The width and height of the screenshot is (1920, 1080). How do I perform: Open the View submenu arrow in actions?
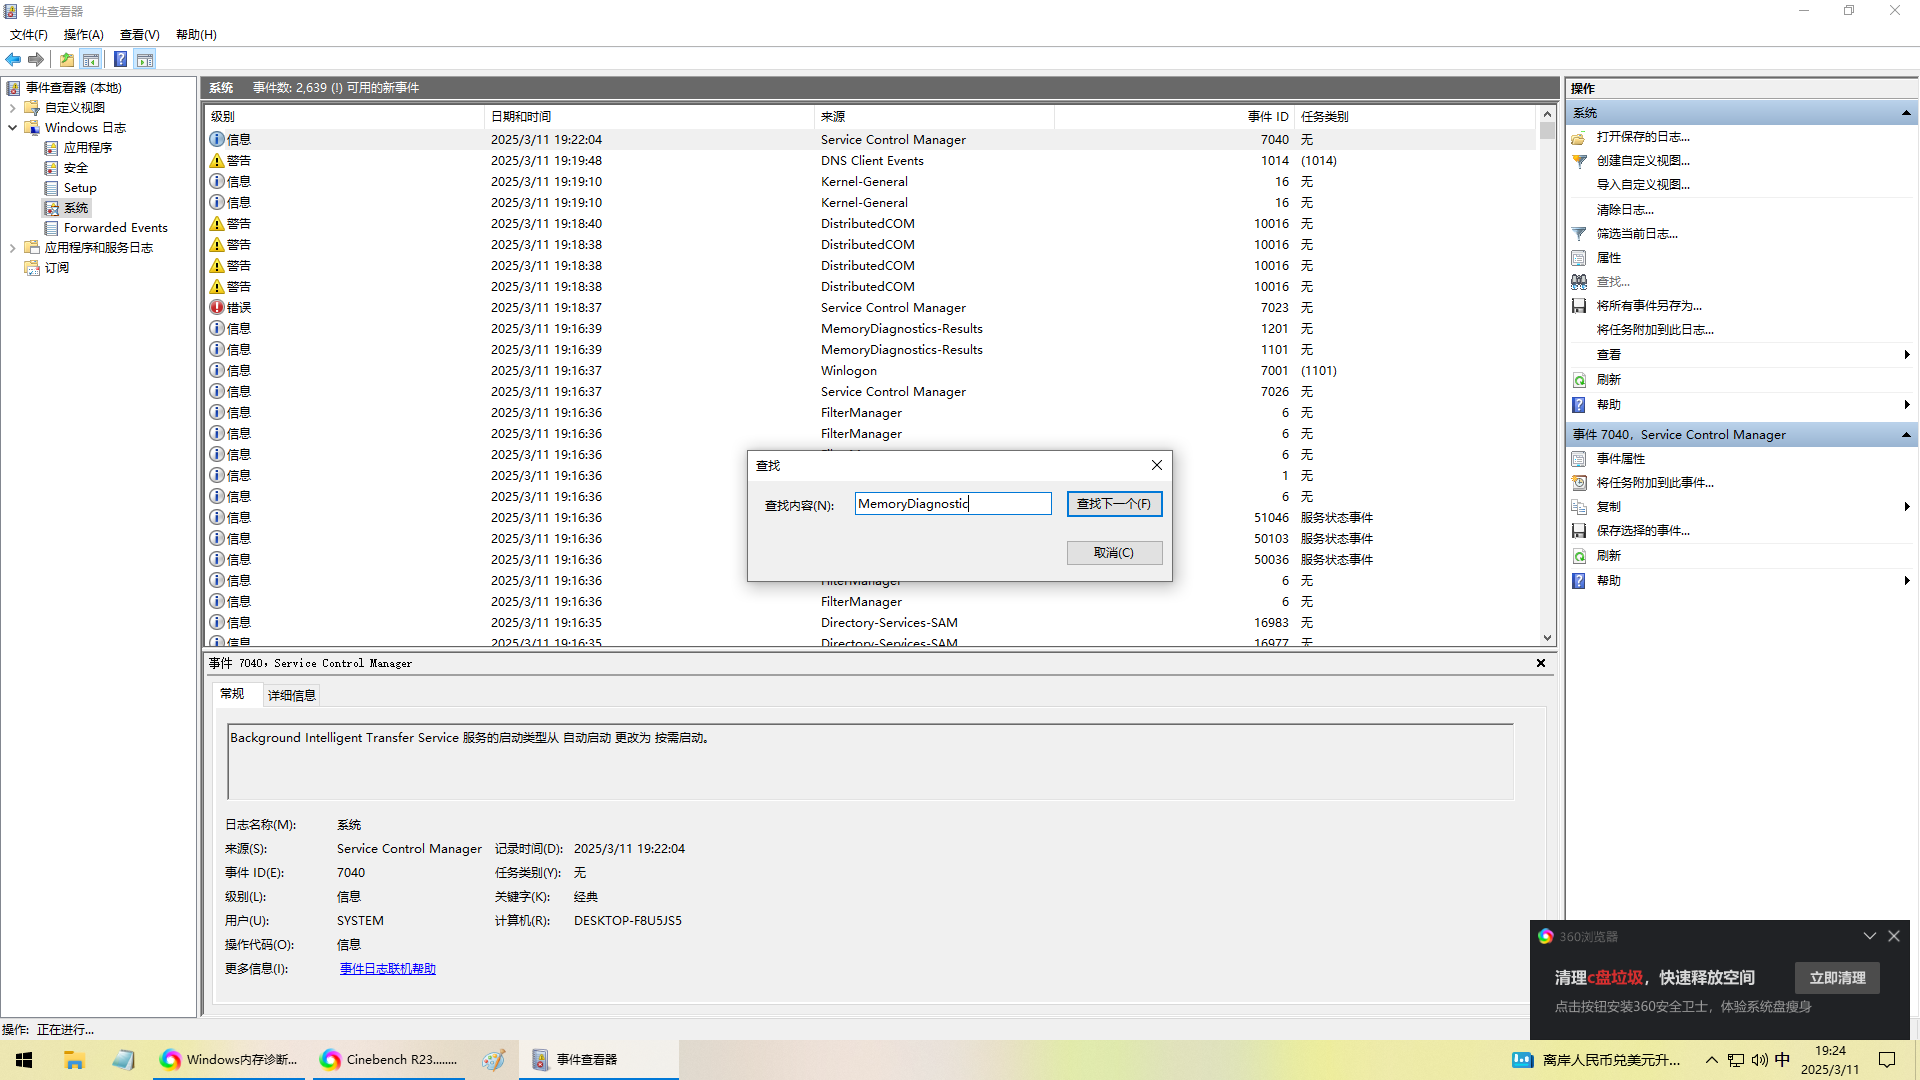pyautogui.click(x=1906, y=355)
